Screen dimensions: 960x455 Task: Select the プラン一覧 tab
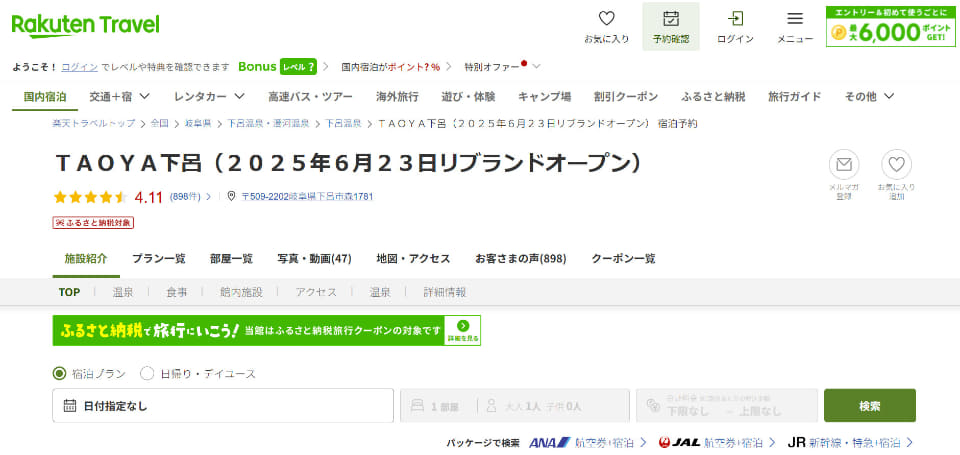[159, 259]
